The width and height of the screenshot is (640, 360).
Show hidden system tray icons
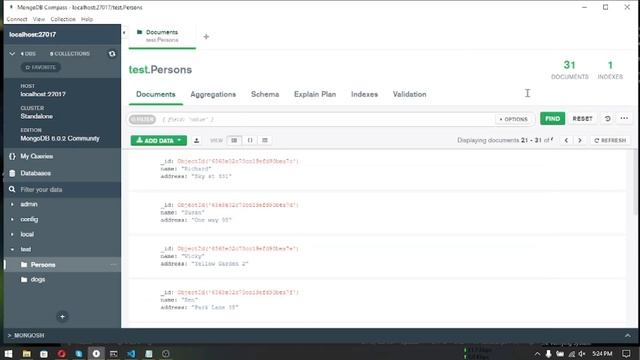(538, 353)
